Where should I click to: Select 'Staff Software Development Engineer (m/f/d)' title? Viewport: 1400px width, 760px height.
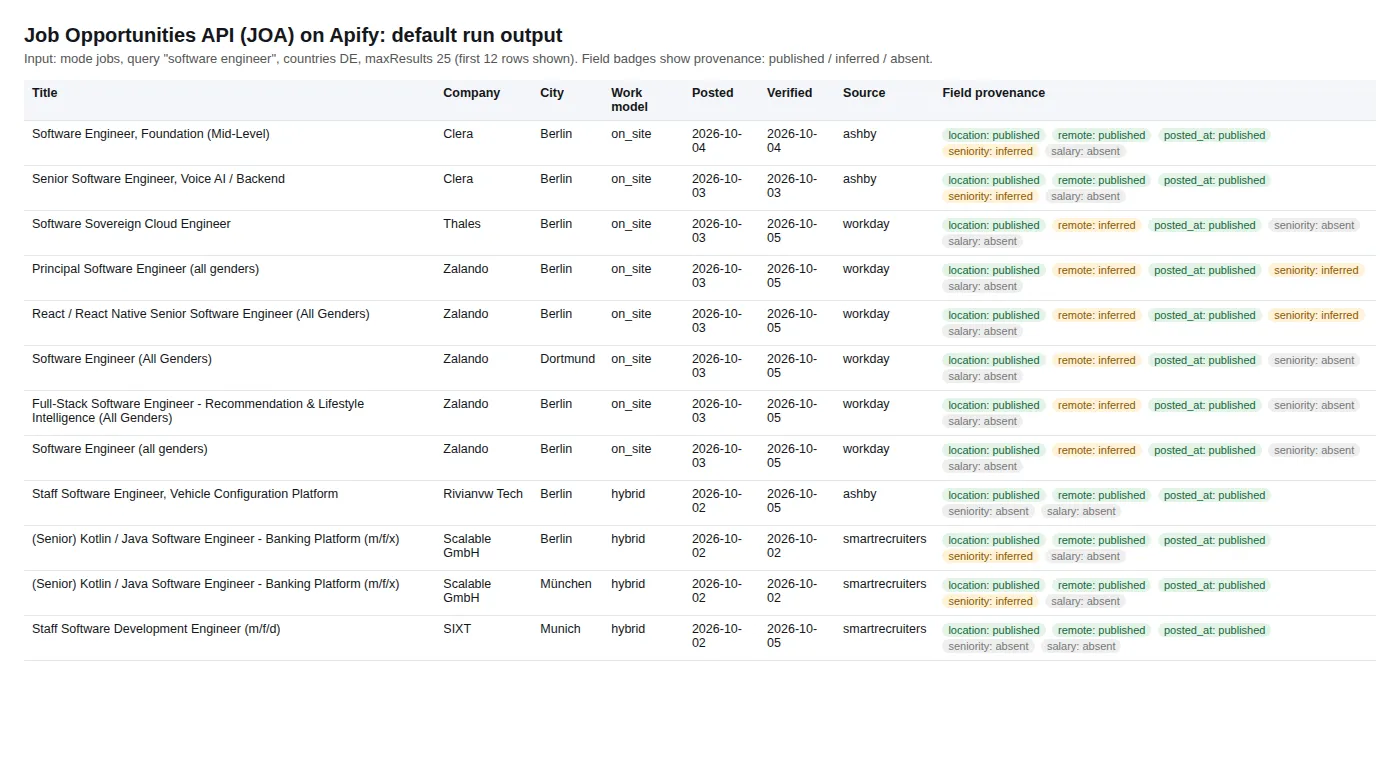[157, 629]
